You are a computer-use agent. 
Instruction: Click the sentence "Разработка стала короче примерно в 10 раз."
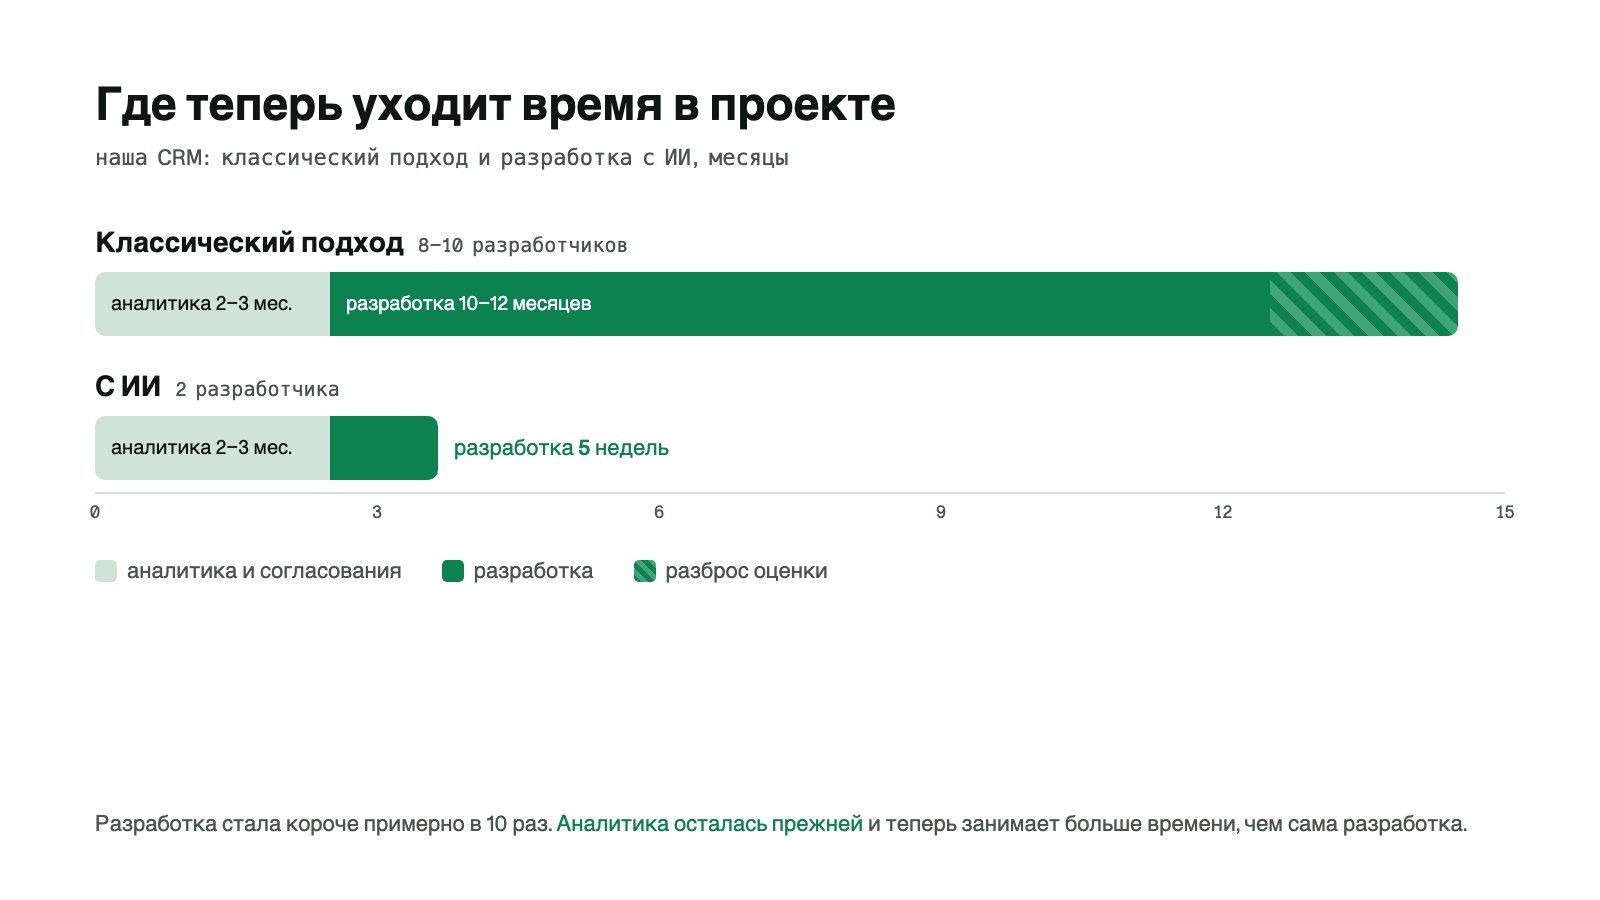point(324,824)
